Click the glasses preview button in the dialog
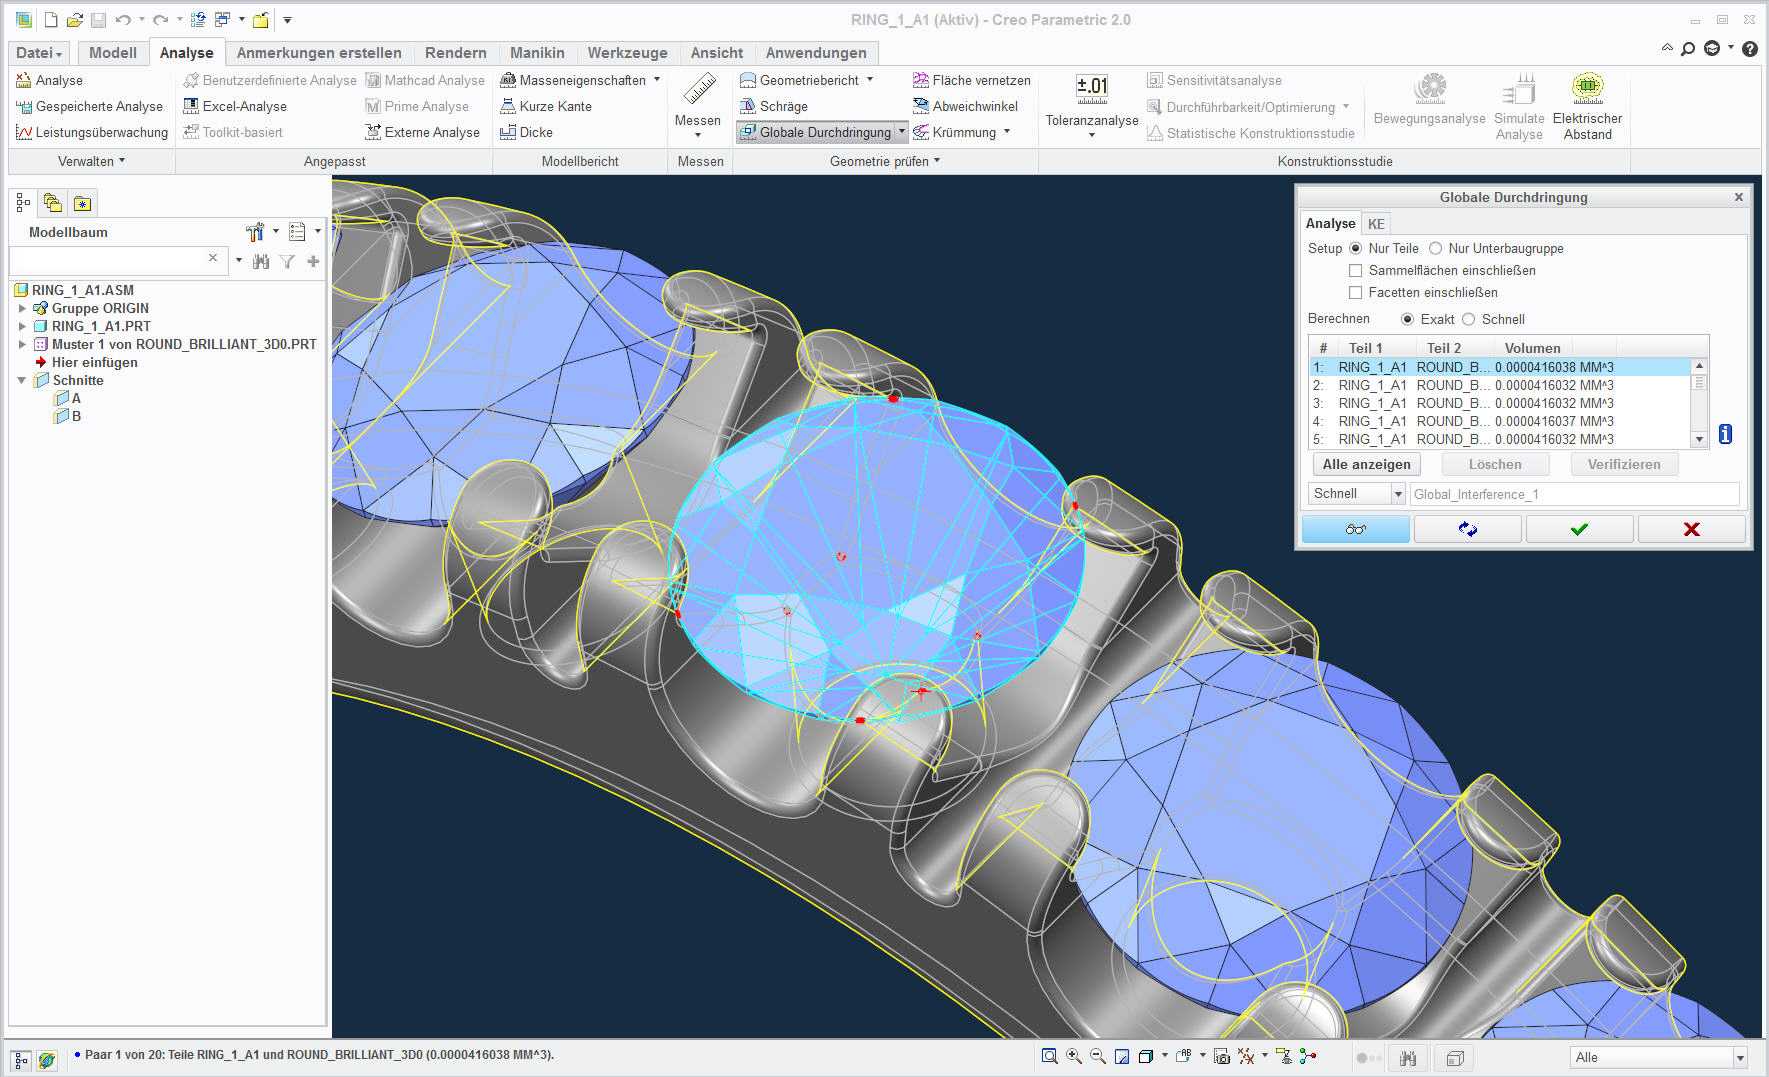The height and width of the screenshot is (1077, 1769). click(1355, 529)
